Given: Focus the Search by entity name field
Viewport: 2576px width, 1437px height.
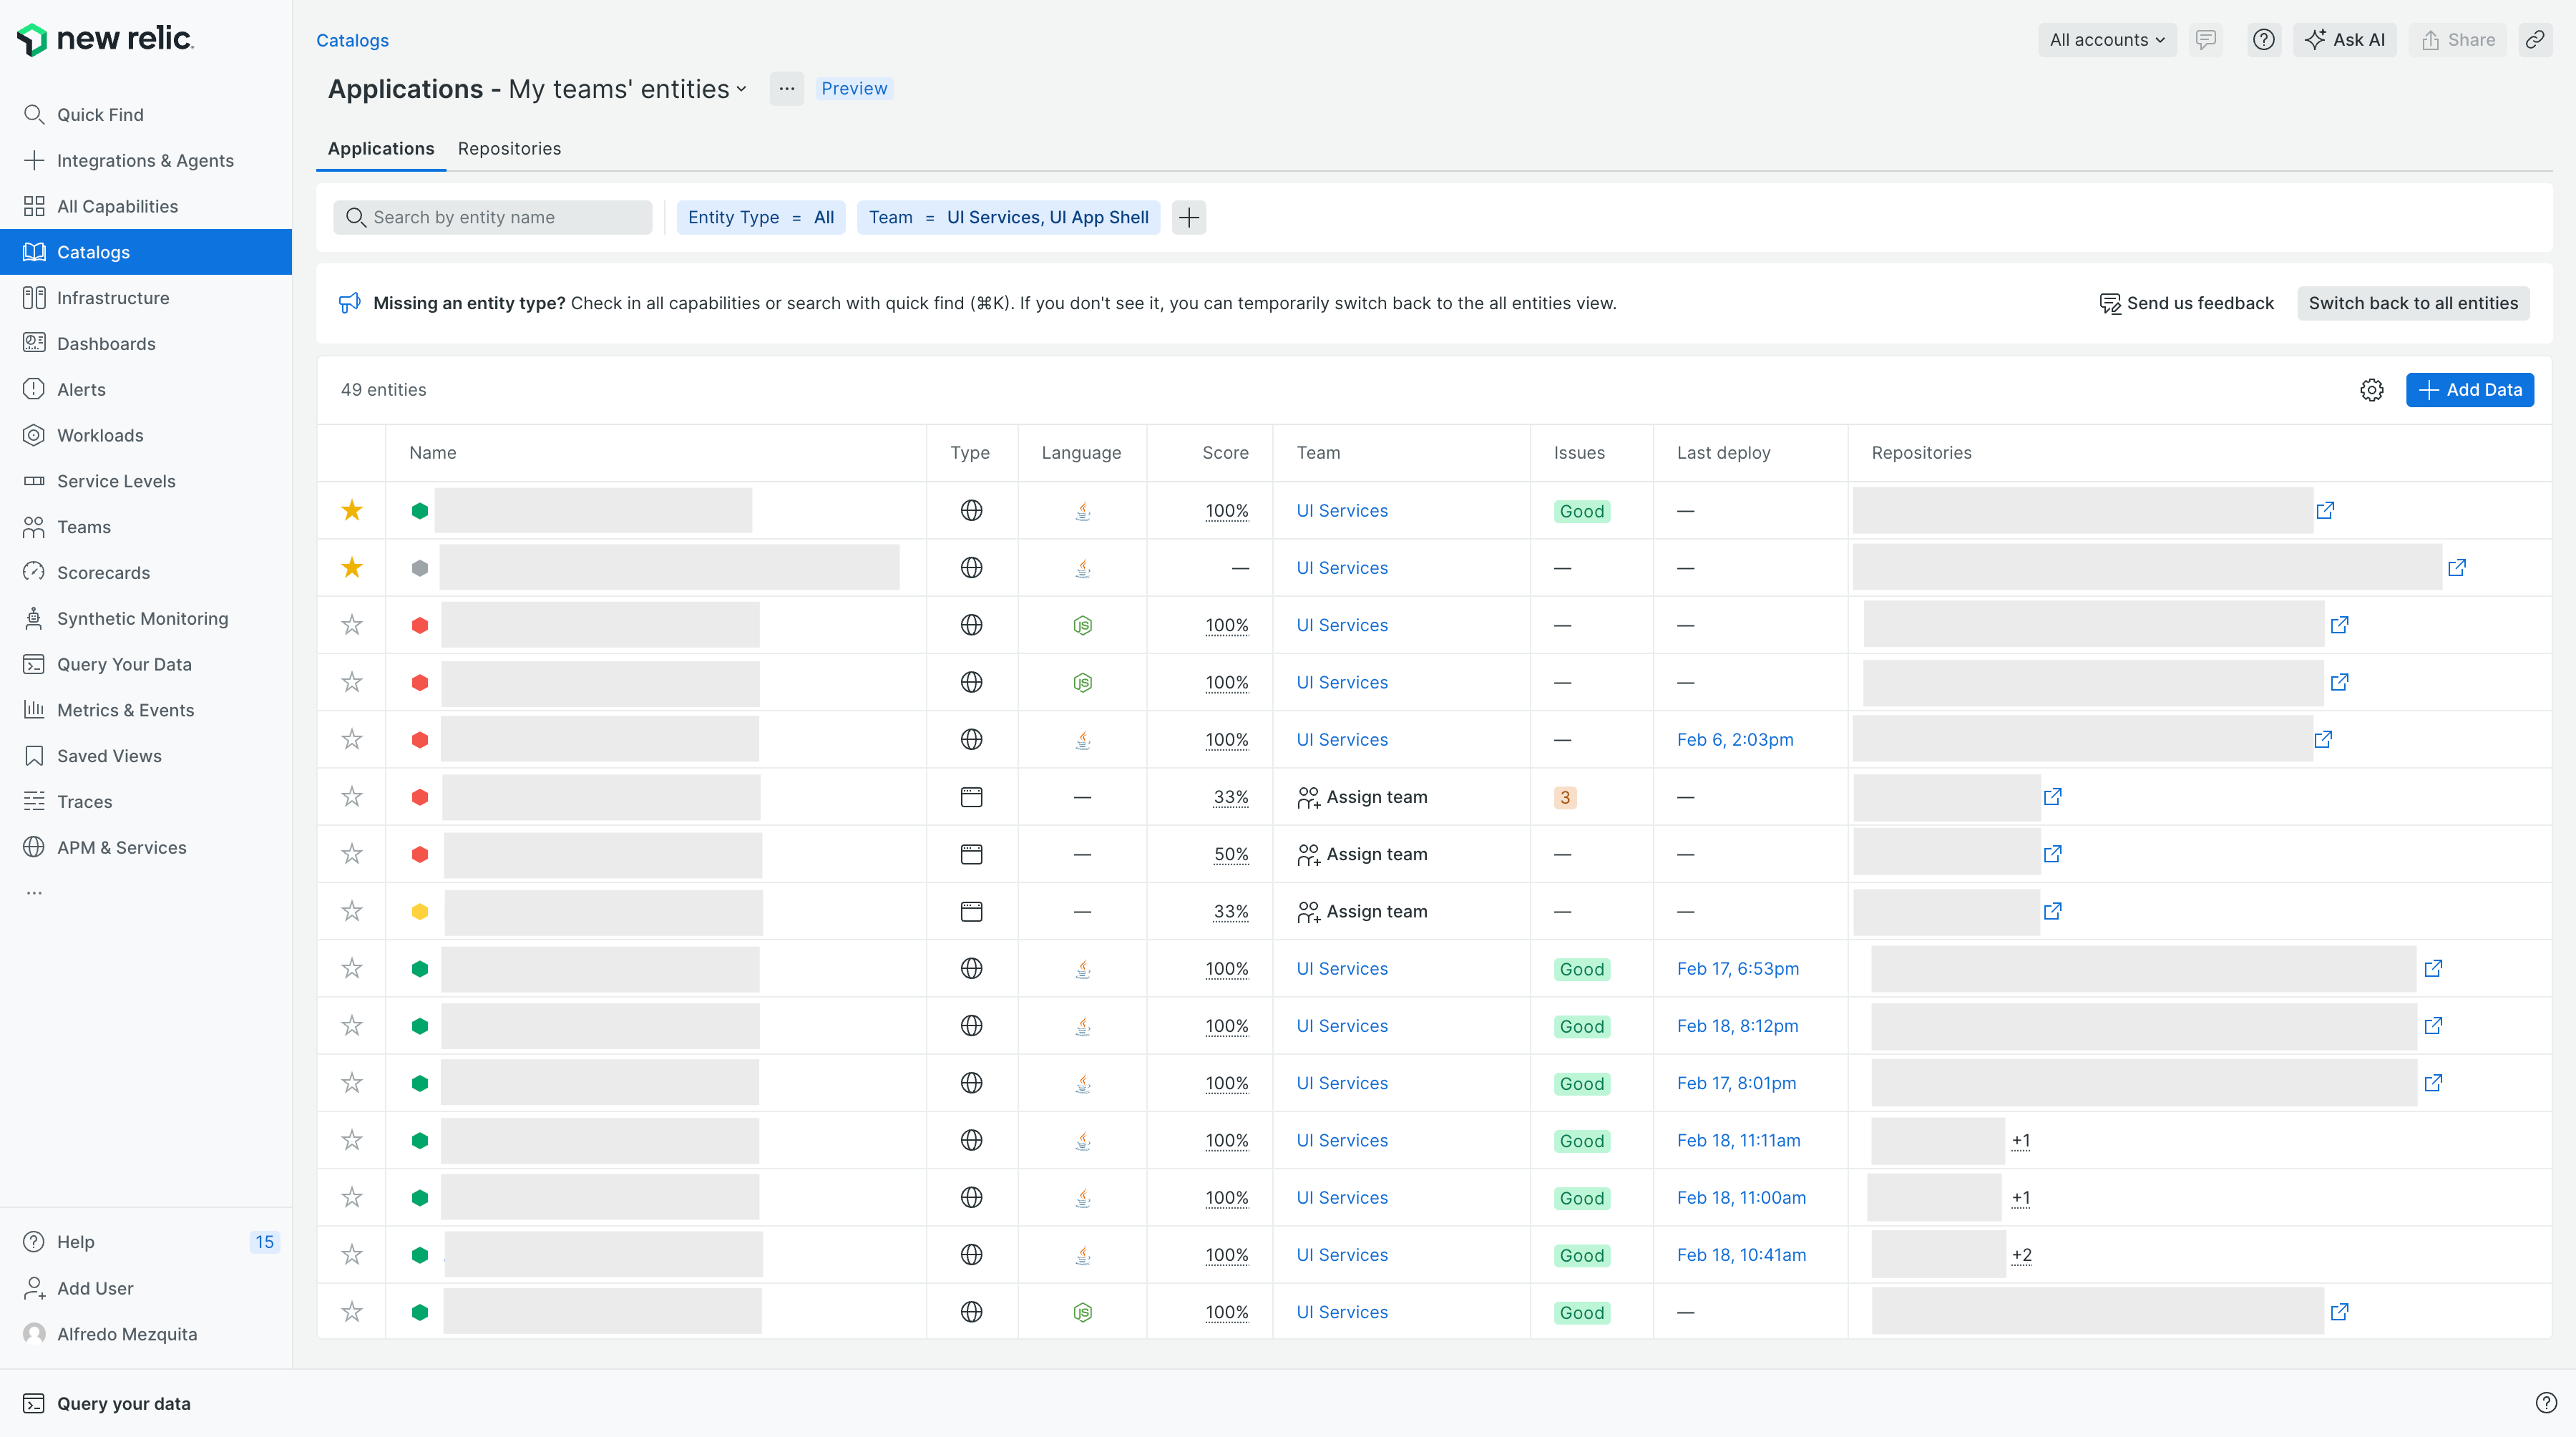Looking at the screenshot, I should click(x=493, y=218).
